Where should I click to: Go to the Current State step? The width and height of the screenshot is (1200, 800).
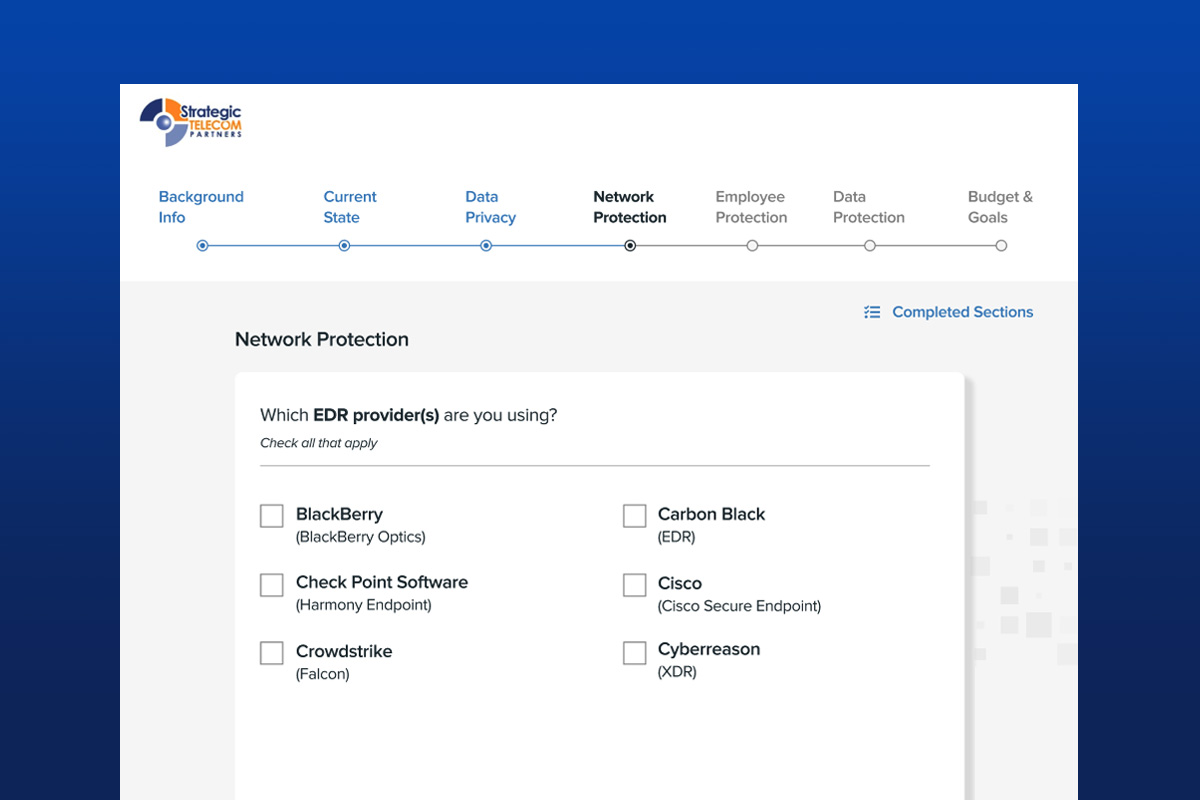350,207
